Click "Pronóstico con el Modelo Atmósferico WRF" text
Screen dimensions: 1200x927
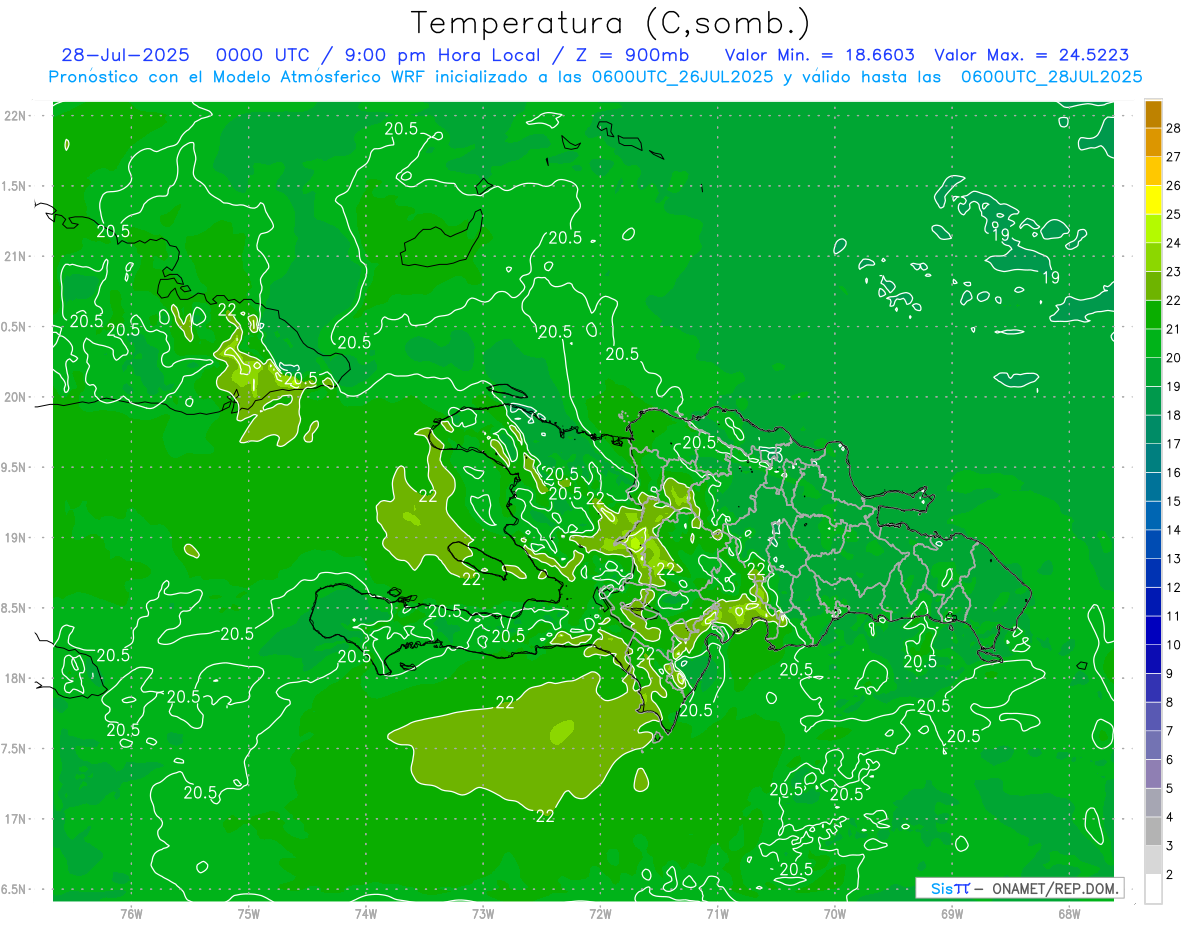tap(238, 77)
